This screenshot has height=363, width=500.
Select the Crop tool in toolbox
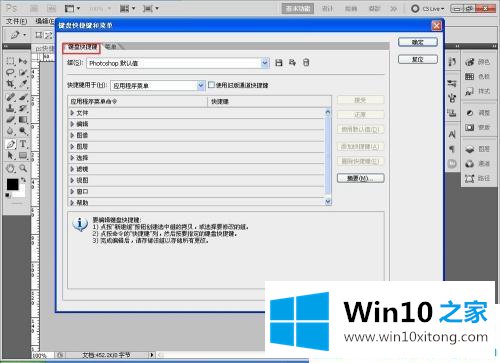click(x=11, y=84)
